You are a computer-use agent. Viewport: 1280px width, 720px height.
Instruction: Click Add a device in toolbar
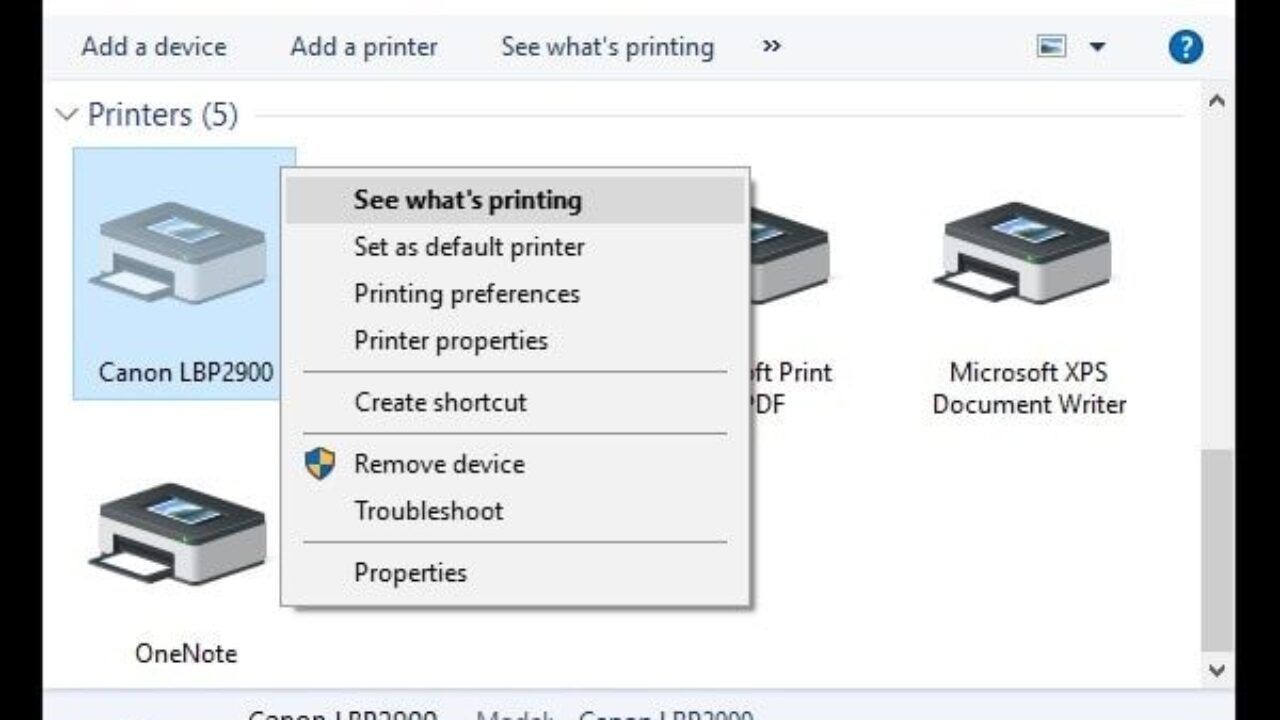tap(154, 47)
